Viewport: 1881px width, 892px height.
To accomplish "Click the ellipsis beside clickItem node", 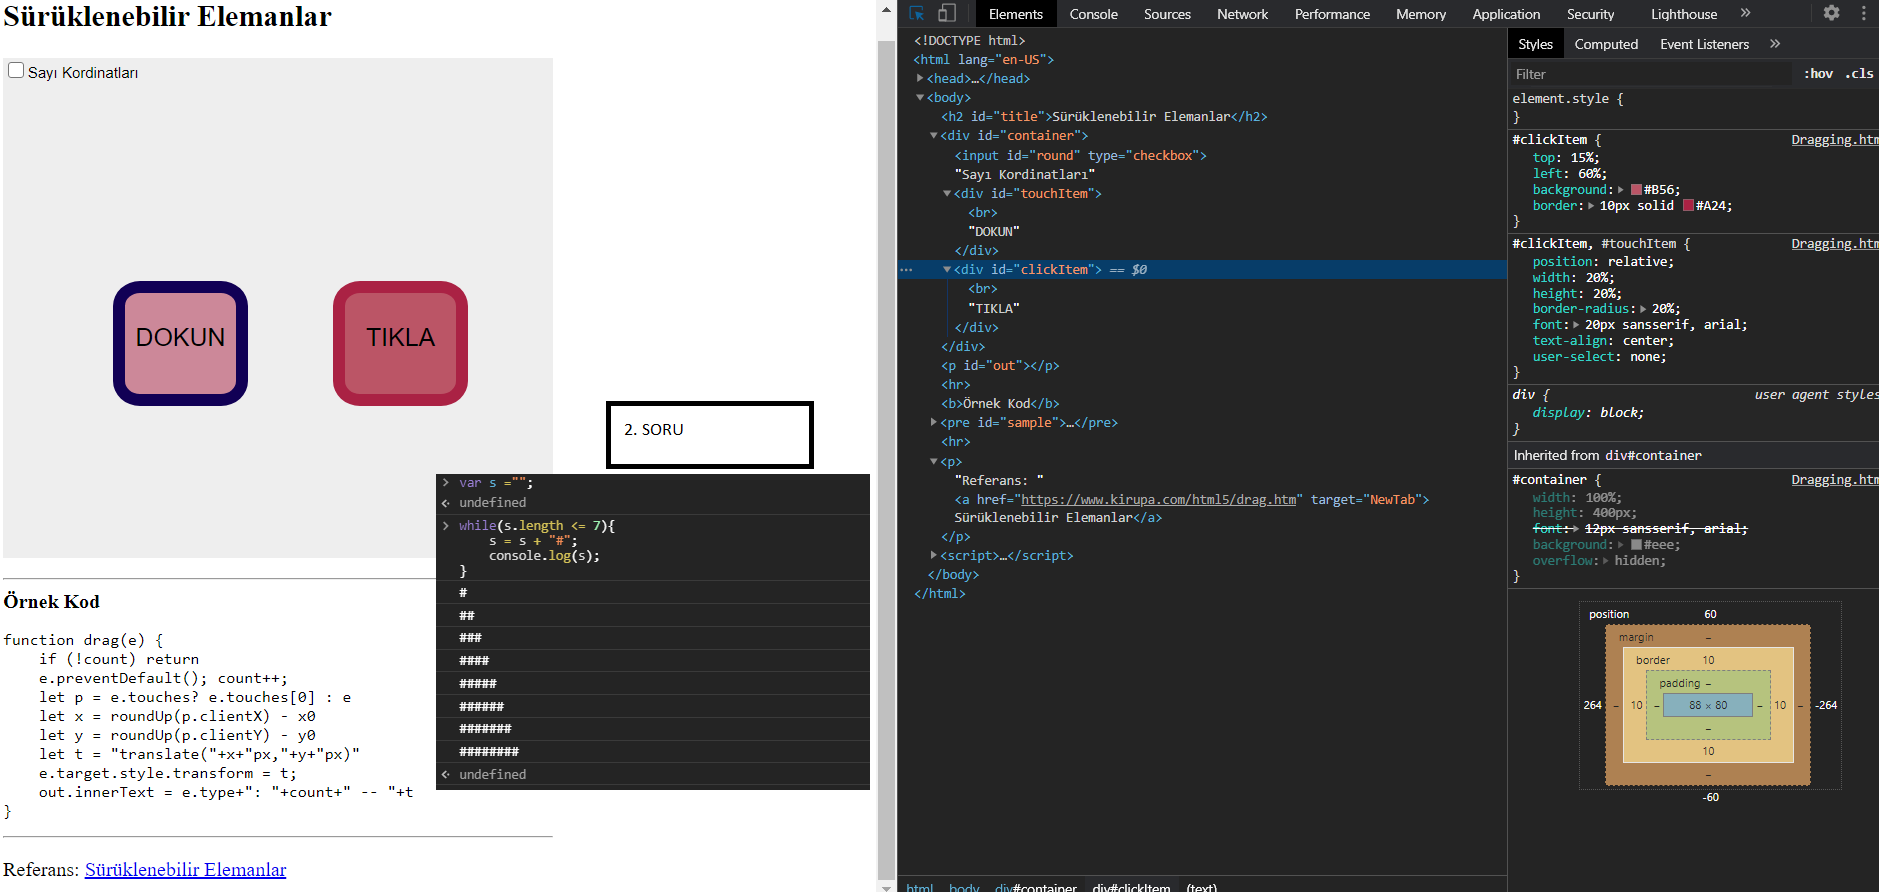I will pos(906,270).
